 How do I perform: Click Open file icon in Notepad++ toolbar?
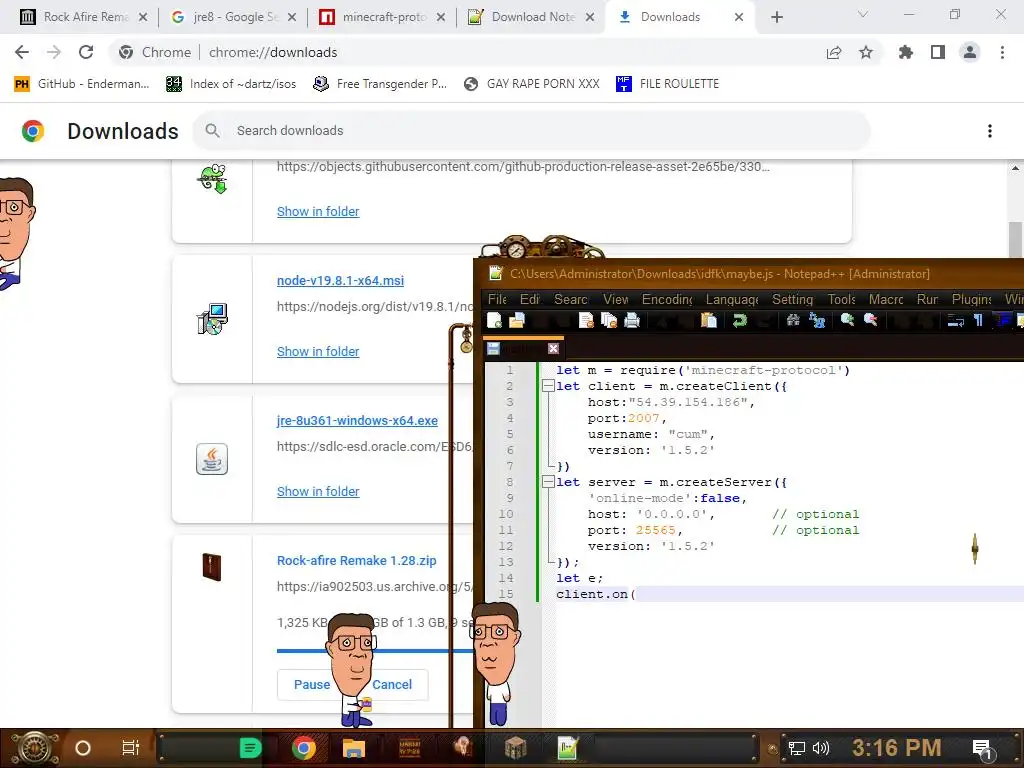pos(517,320)
